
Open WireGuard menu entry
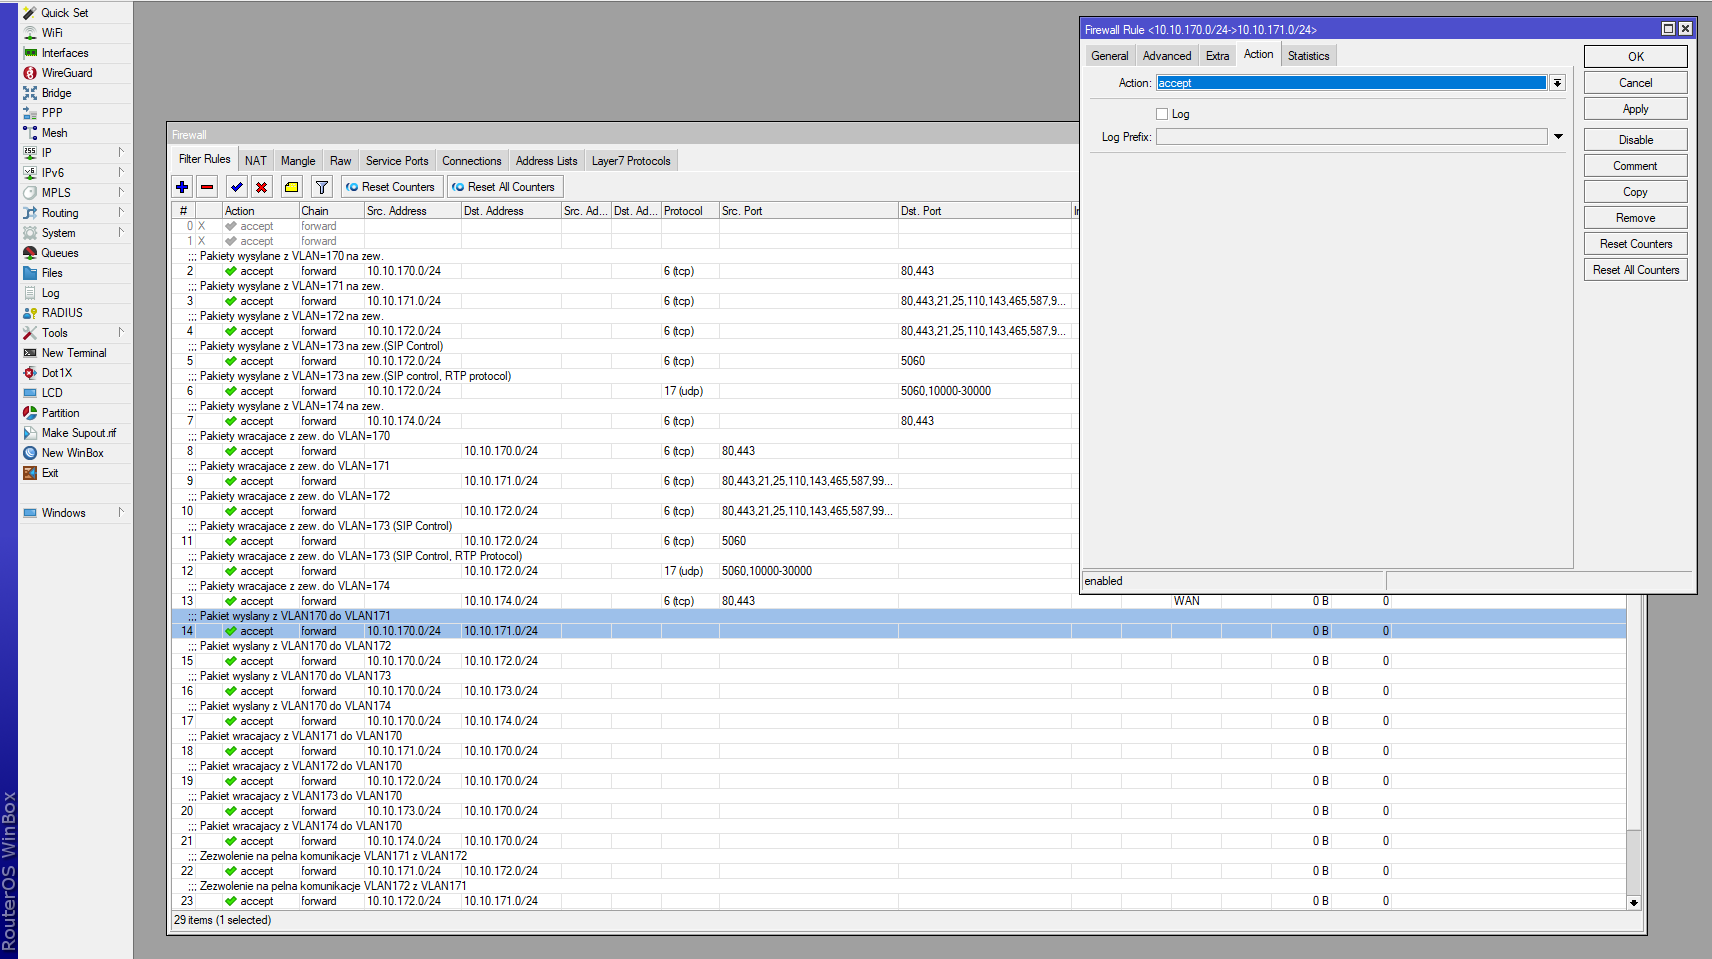[x=67, y=73]
